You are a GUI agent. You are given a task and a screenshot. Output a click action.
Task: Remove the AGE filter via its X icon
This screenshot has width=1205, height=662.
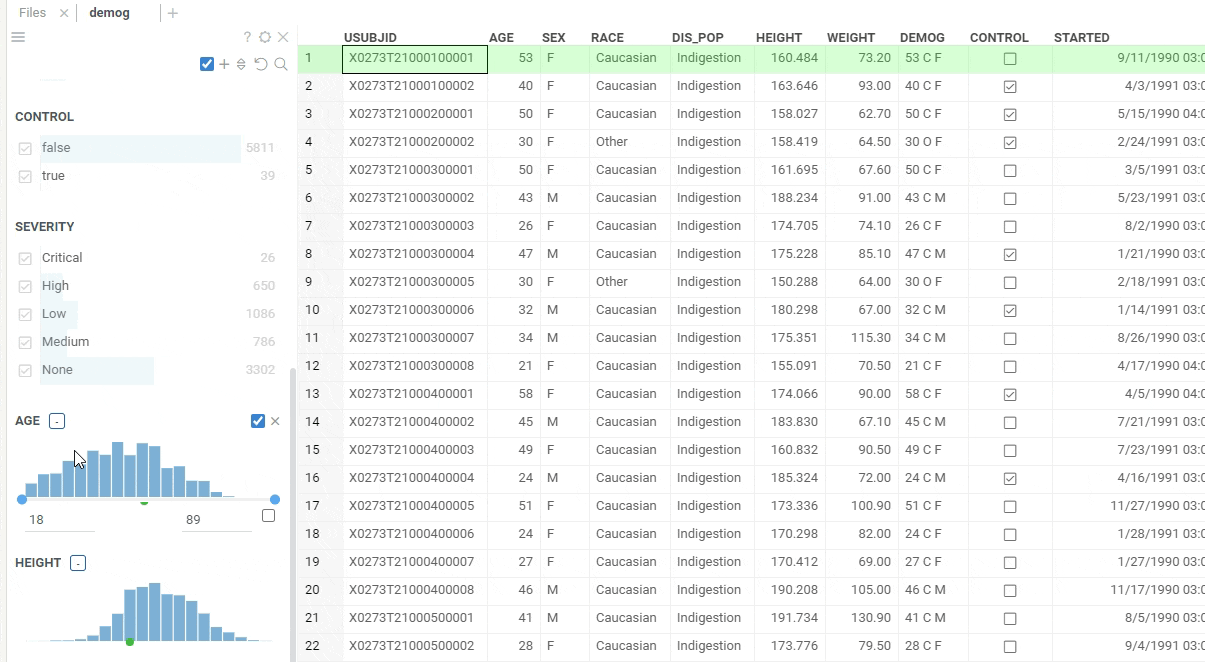(276, 421)
